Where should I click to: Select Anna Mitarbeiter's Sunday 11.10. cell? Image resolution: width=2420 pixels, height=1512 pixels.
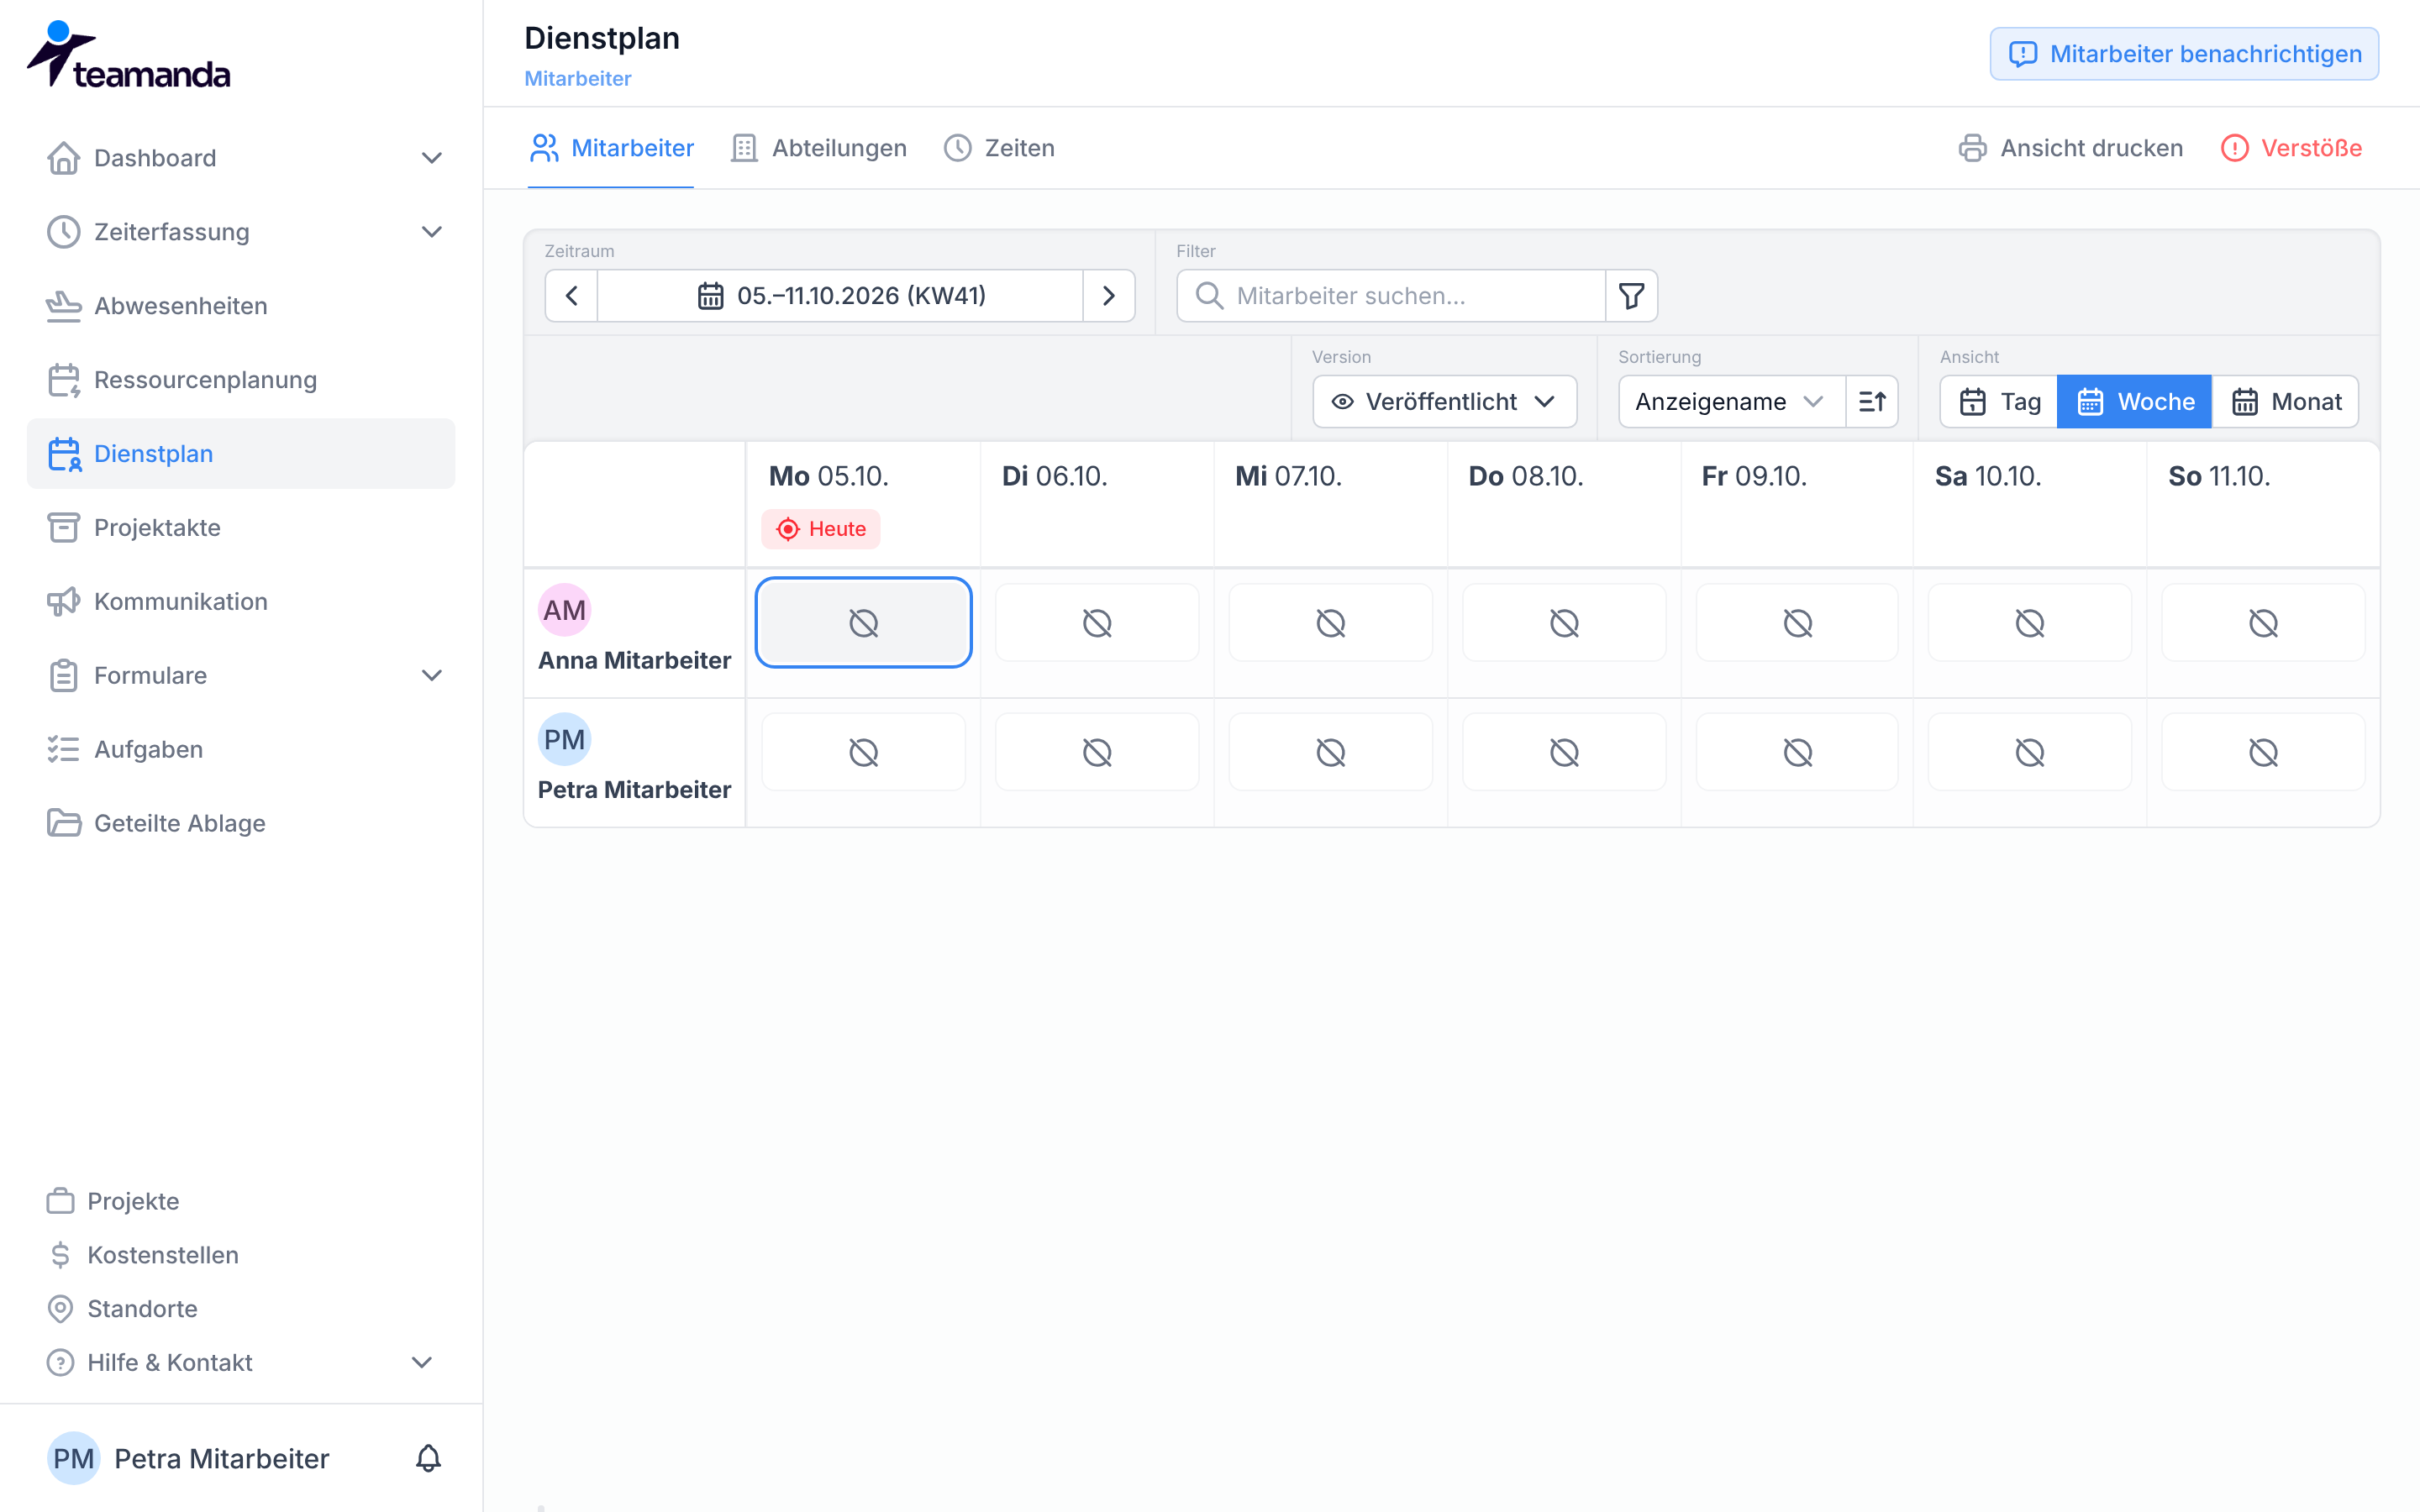(x=2263, y=622)
